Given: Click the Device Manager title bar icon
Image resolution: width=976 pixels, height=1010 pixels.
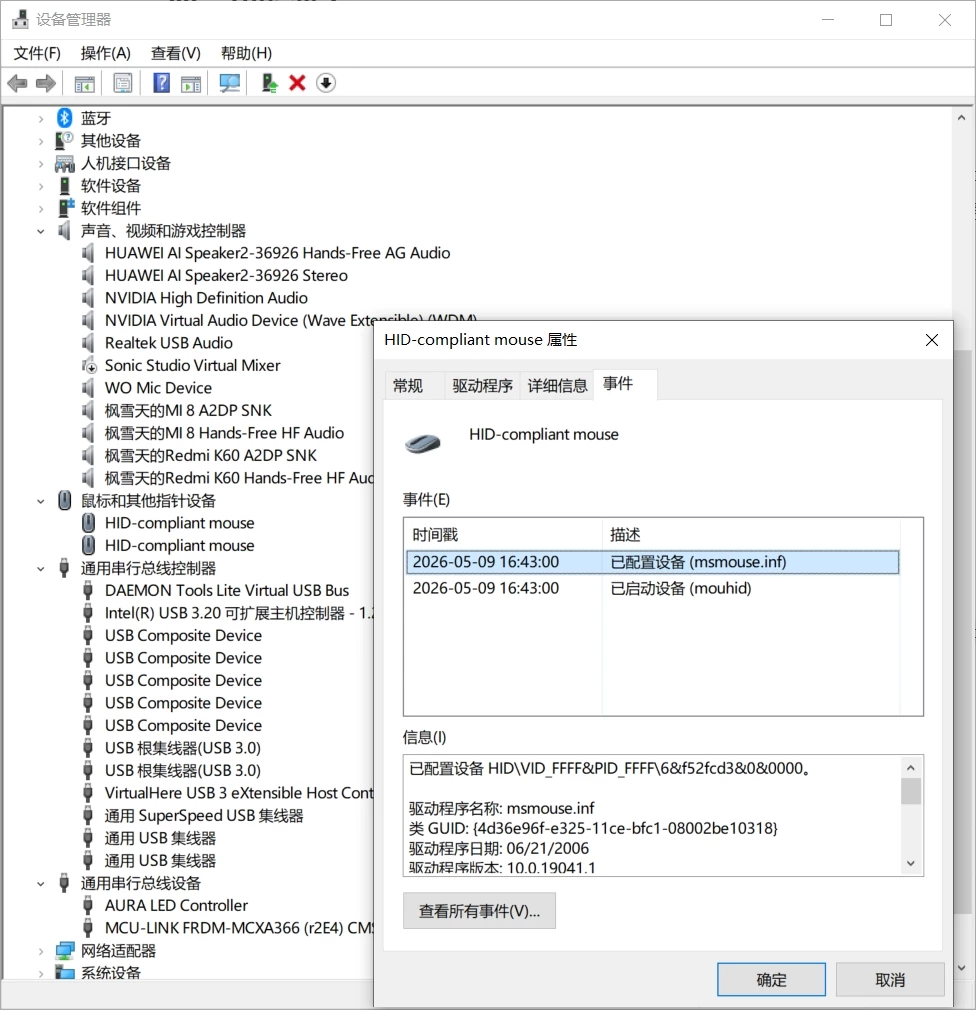Looking at the screenshot, I should pos(20,19).
